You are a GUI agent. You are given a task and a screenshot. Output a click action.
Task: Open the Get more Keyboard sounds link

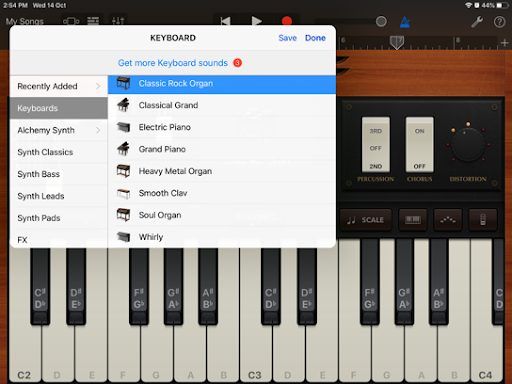coord(173,63)
